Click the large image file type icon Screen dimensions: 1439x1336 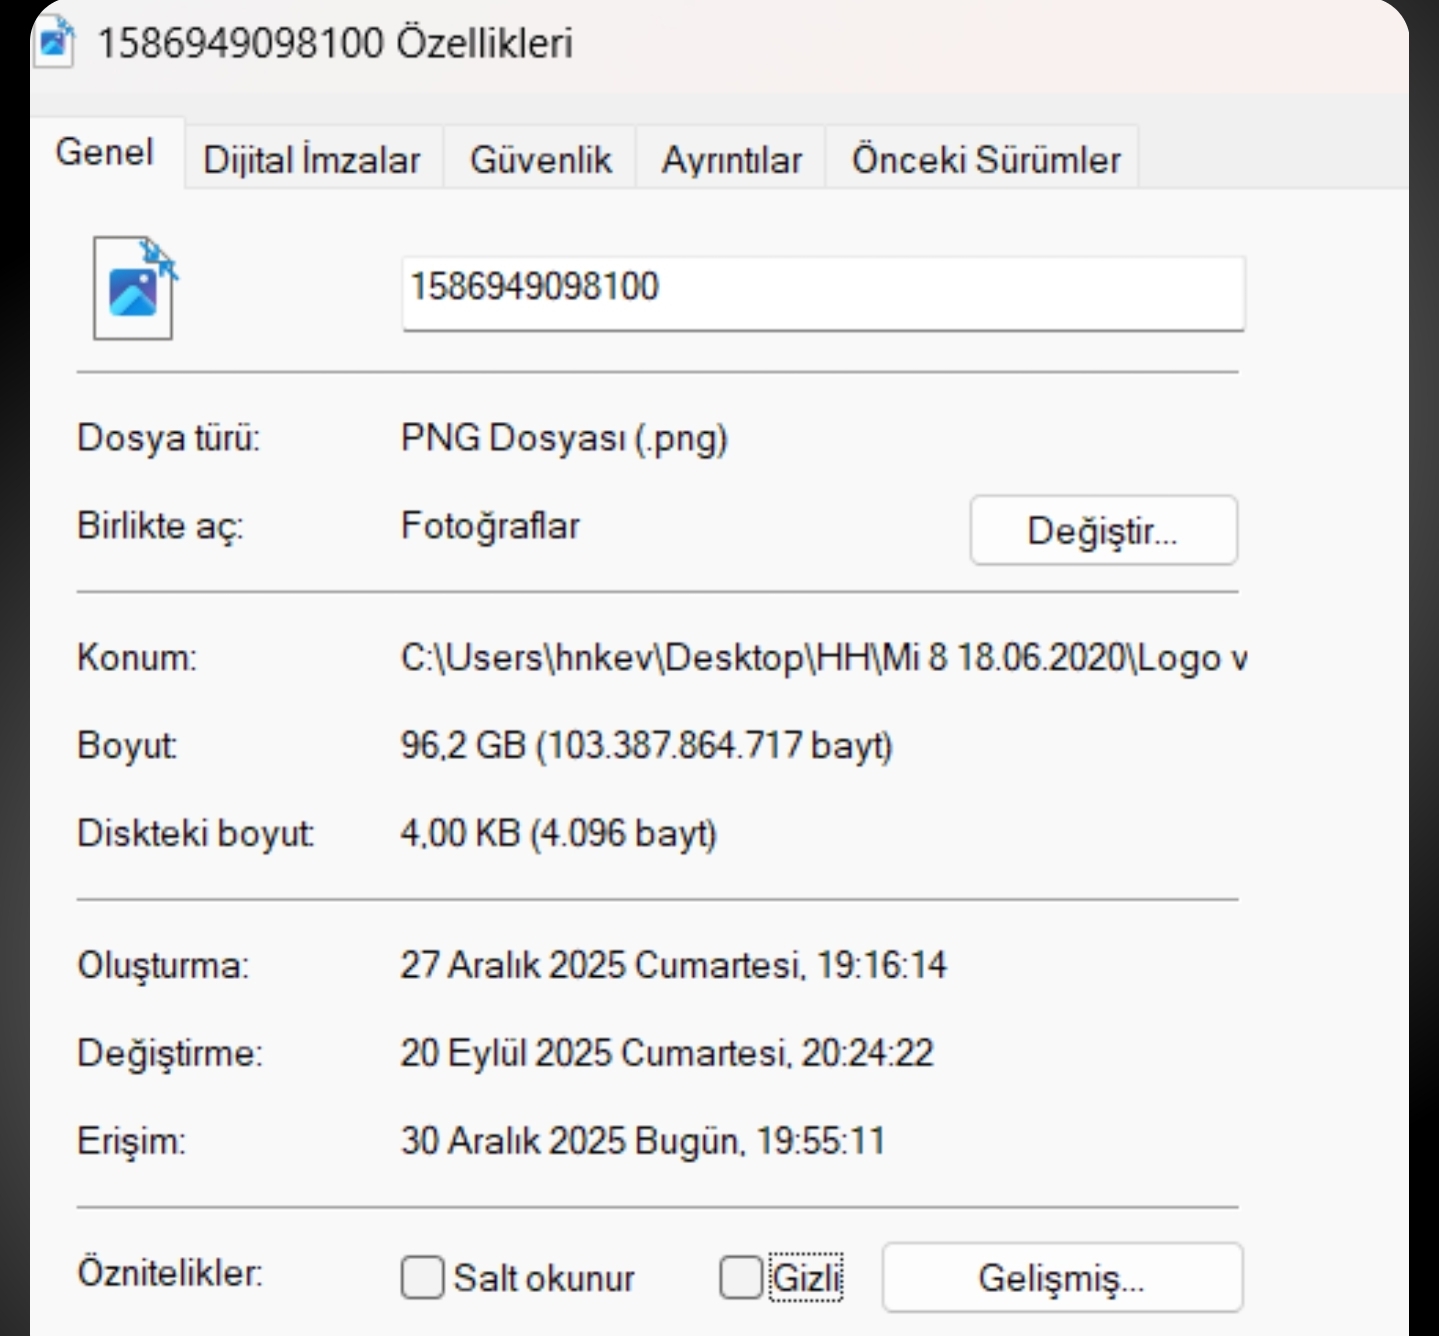136,288
